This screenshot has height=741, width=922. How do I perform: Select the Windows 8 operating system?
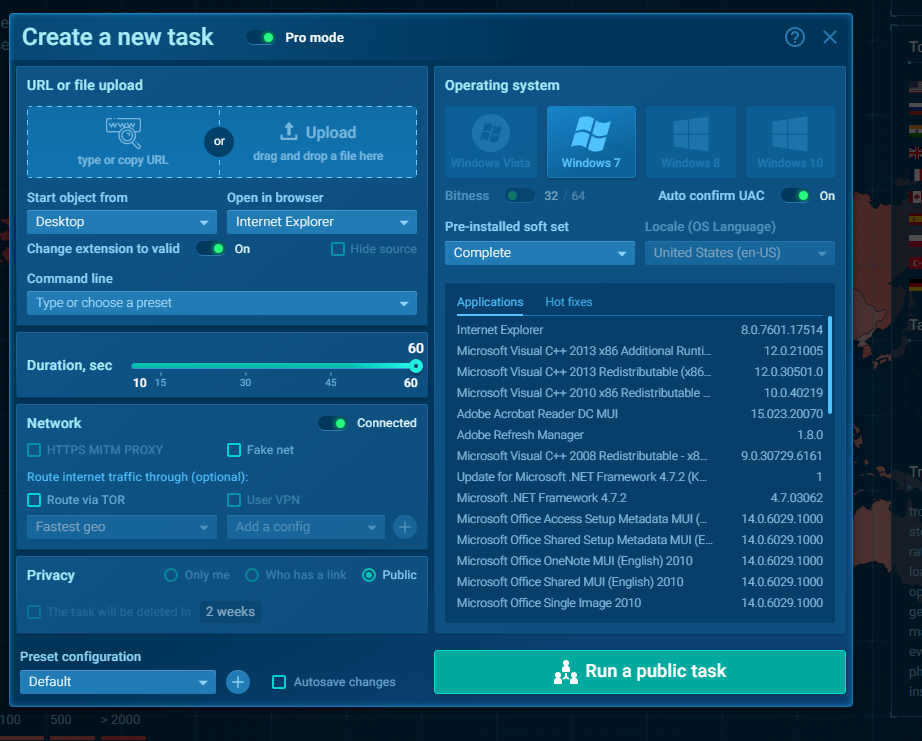coord(690,142)
